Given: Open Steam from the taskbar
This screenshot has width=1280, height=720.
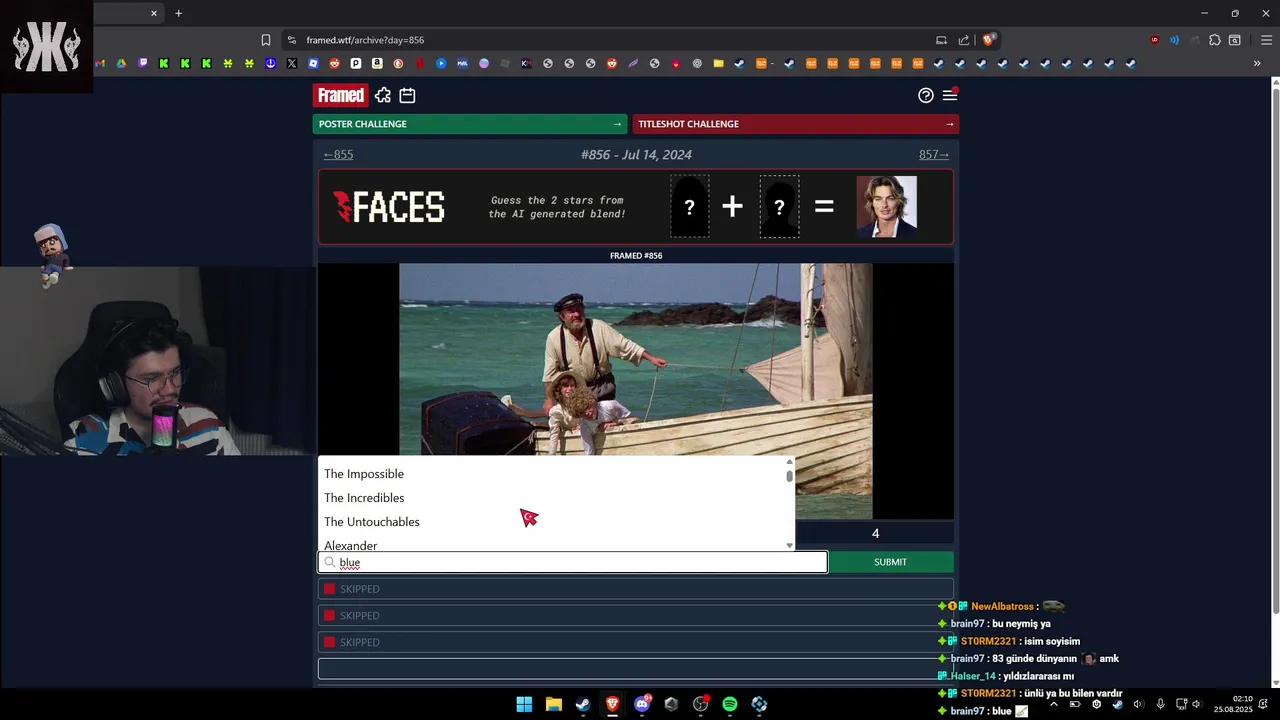Looking at the screenshot, I should click(583, 704).
